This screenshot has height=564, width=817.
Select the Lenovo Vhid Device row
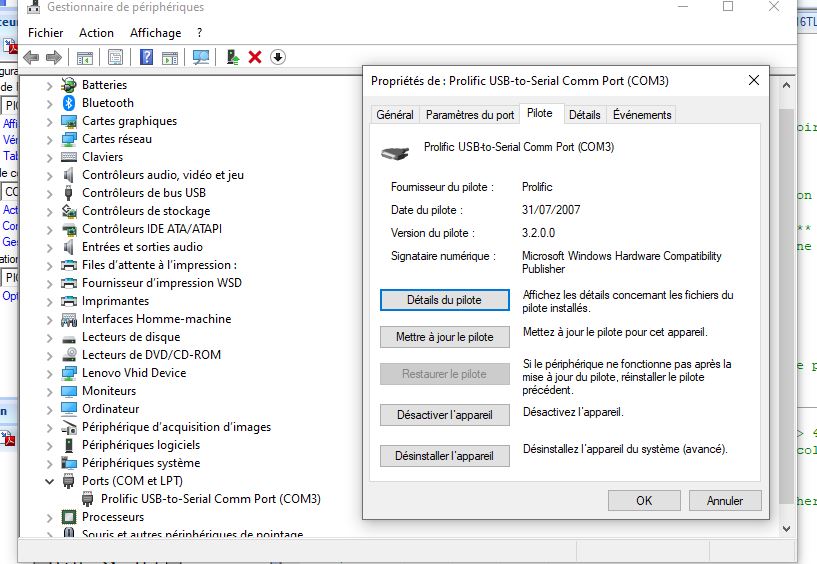click(134, 373)
